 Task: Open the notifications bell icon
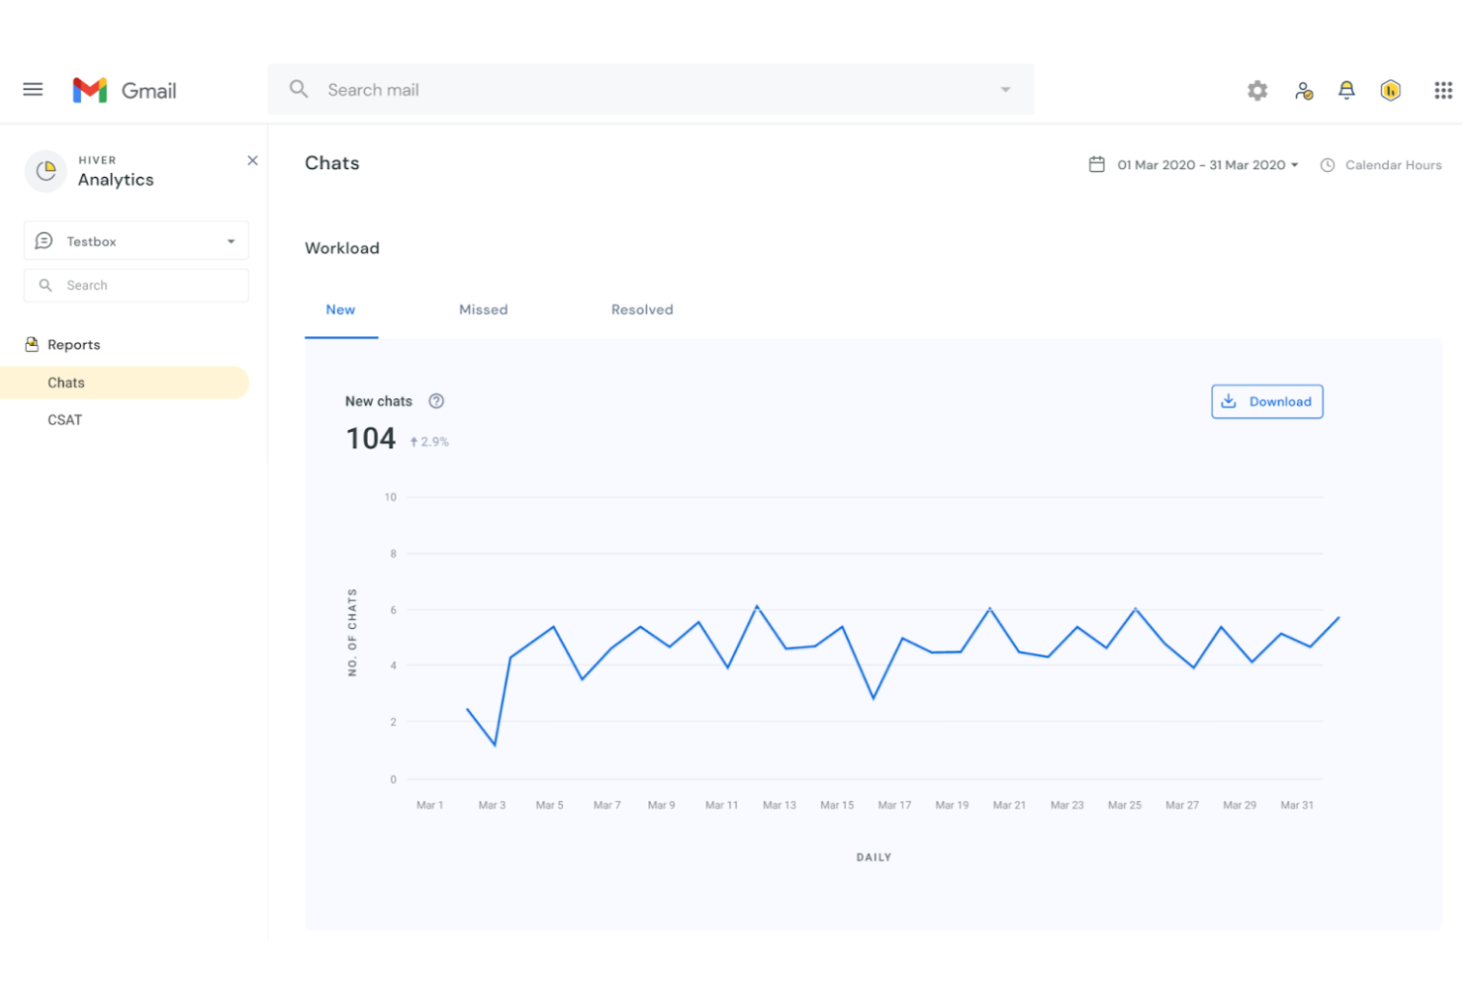[1346, 91]
